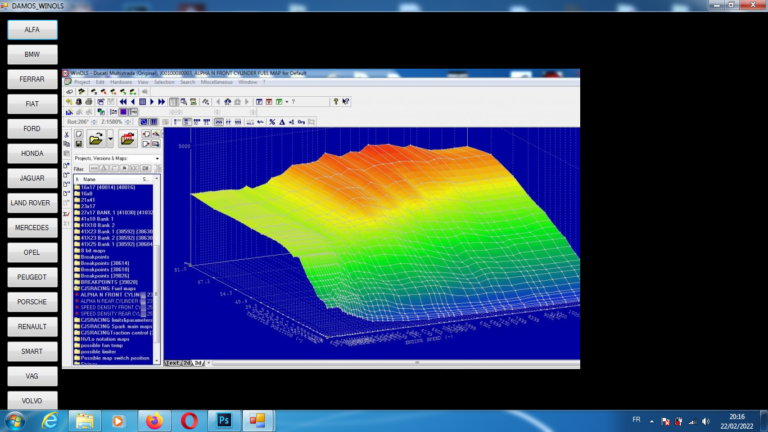Click the VAG launcher button
Screen dimensions: 768x432
coord(32,376)
